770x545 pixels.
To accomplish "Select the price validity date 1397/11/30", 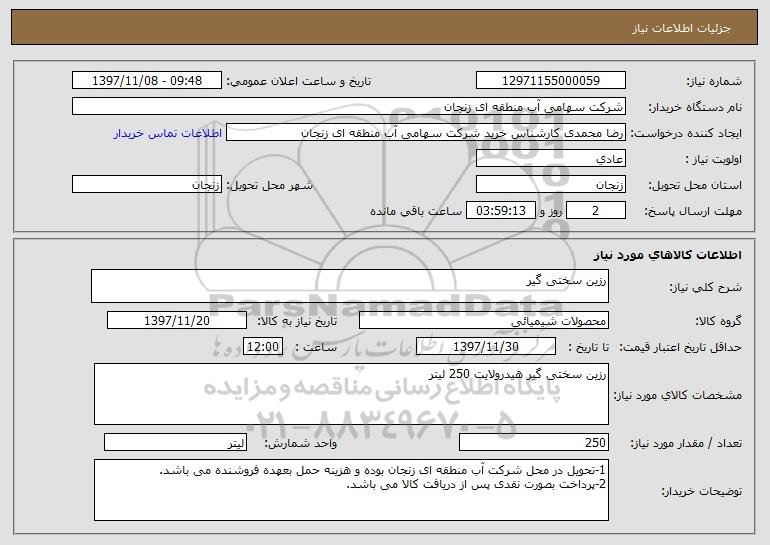I will pos(486,347).
